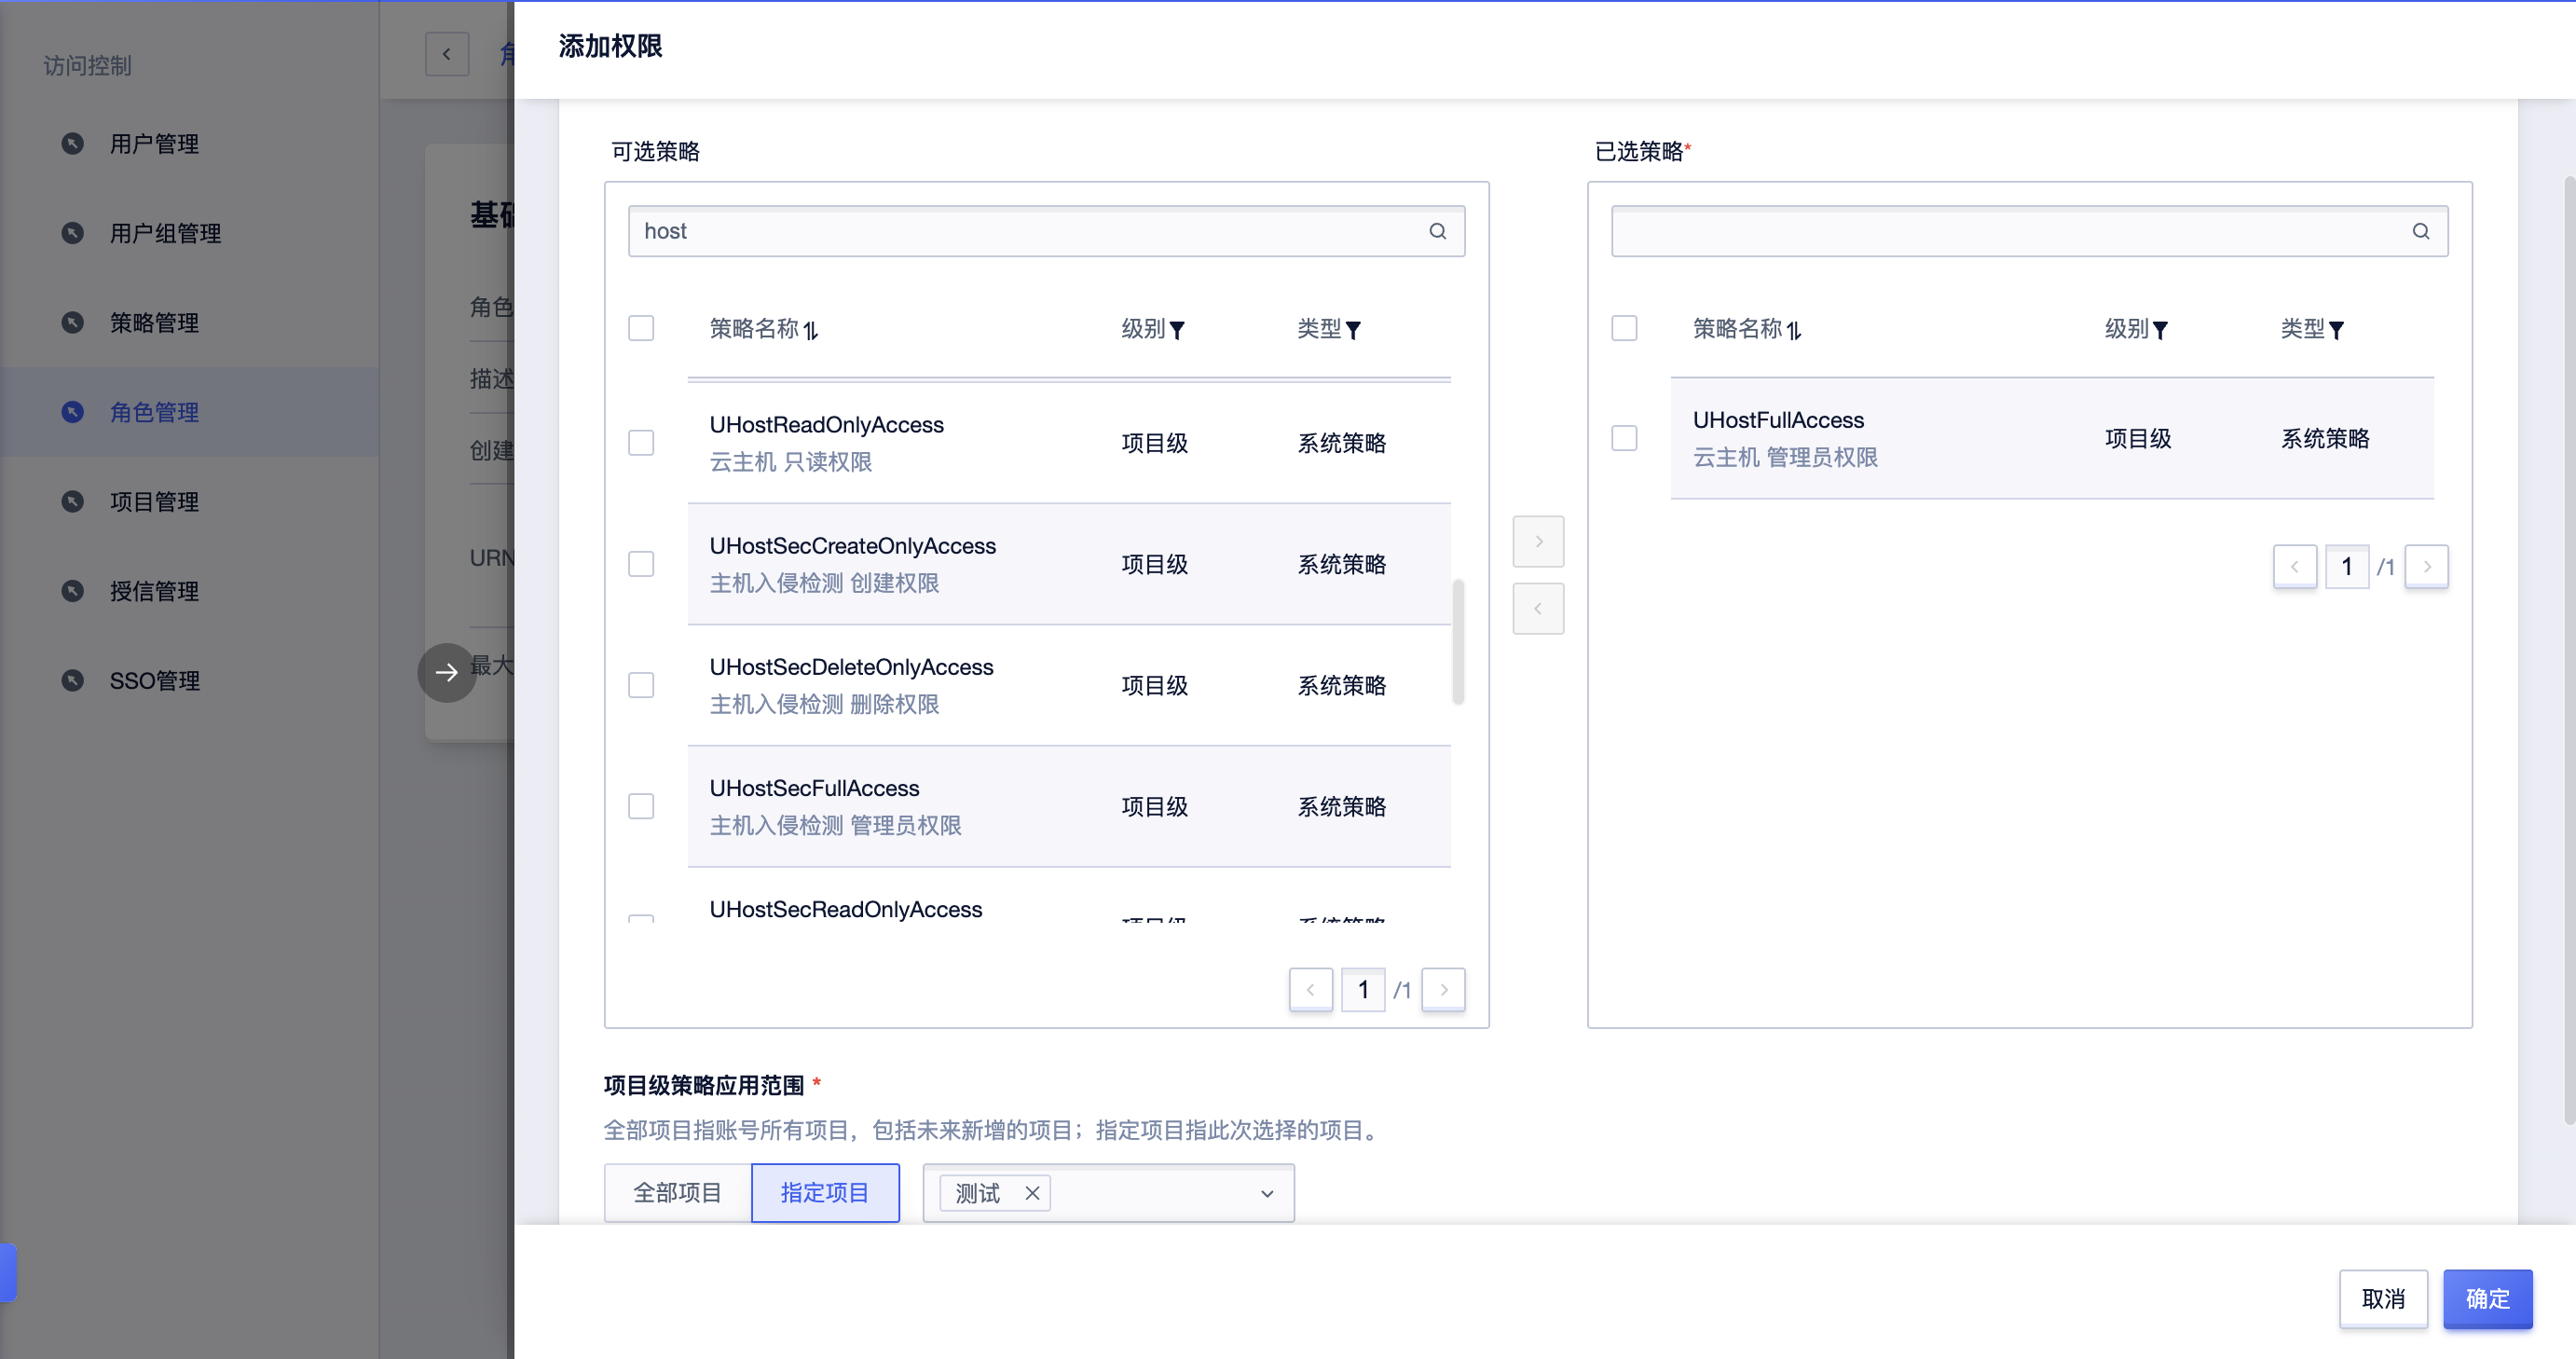Select the 用户管理 sidebar icon

[x=73, y=143]
